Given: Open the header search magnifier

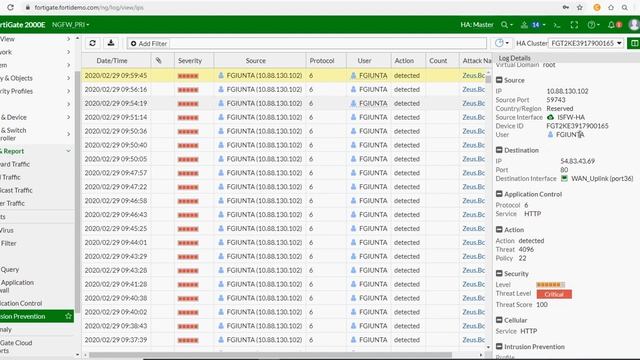Looking at the screenshot, I should 504,25.
